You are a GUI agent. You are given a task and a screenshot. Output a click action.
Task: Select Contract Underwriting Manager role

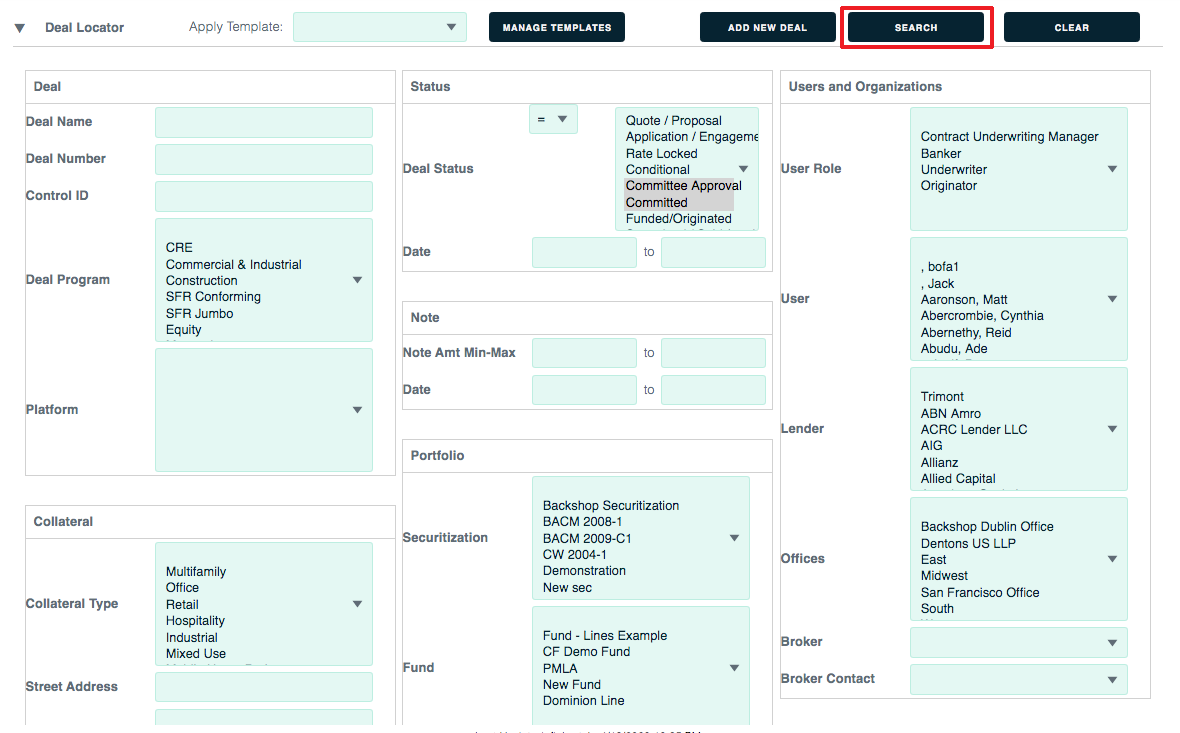pyautogui.click(x=1009, y=137)
